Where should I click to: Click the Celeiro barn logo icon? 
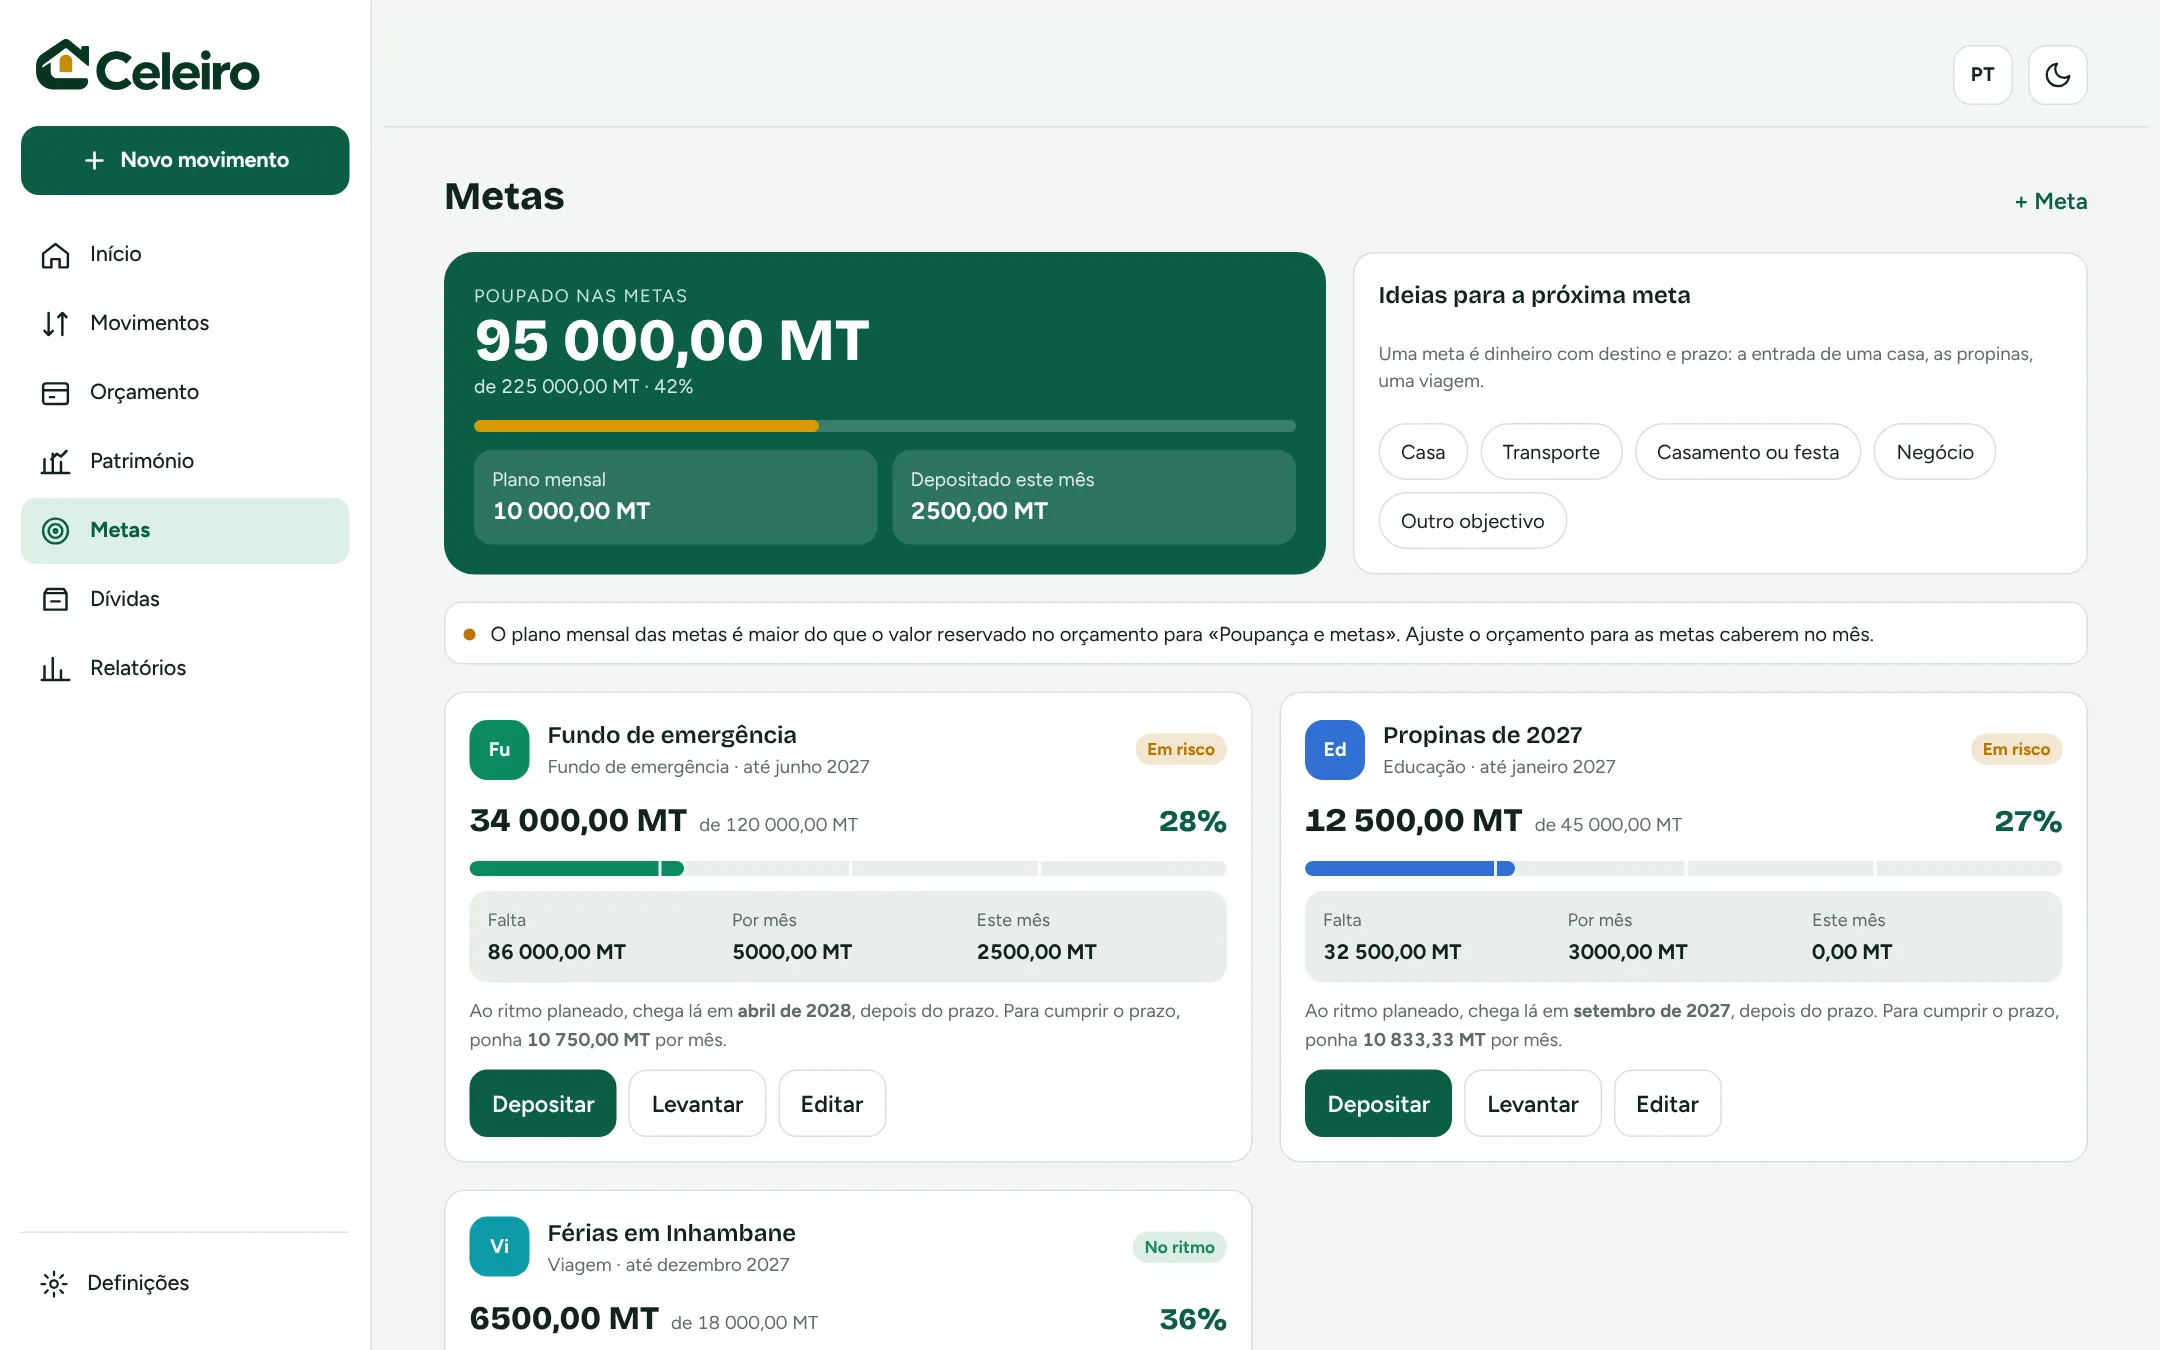coord(63,66)
